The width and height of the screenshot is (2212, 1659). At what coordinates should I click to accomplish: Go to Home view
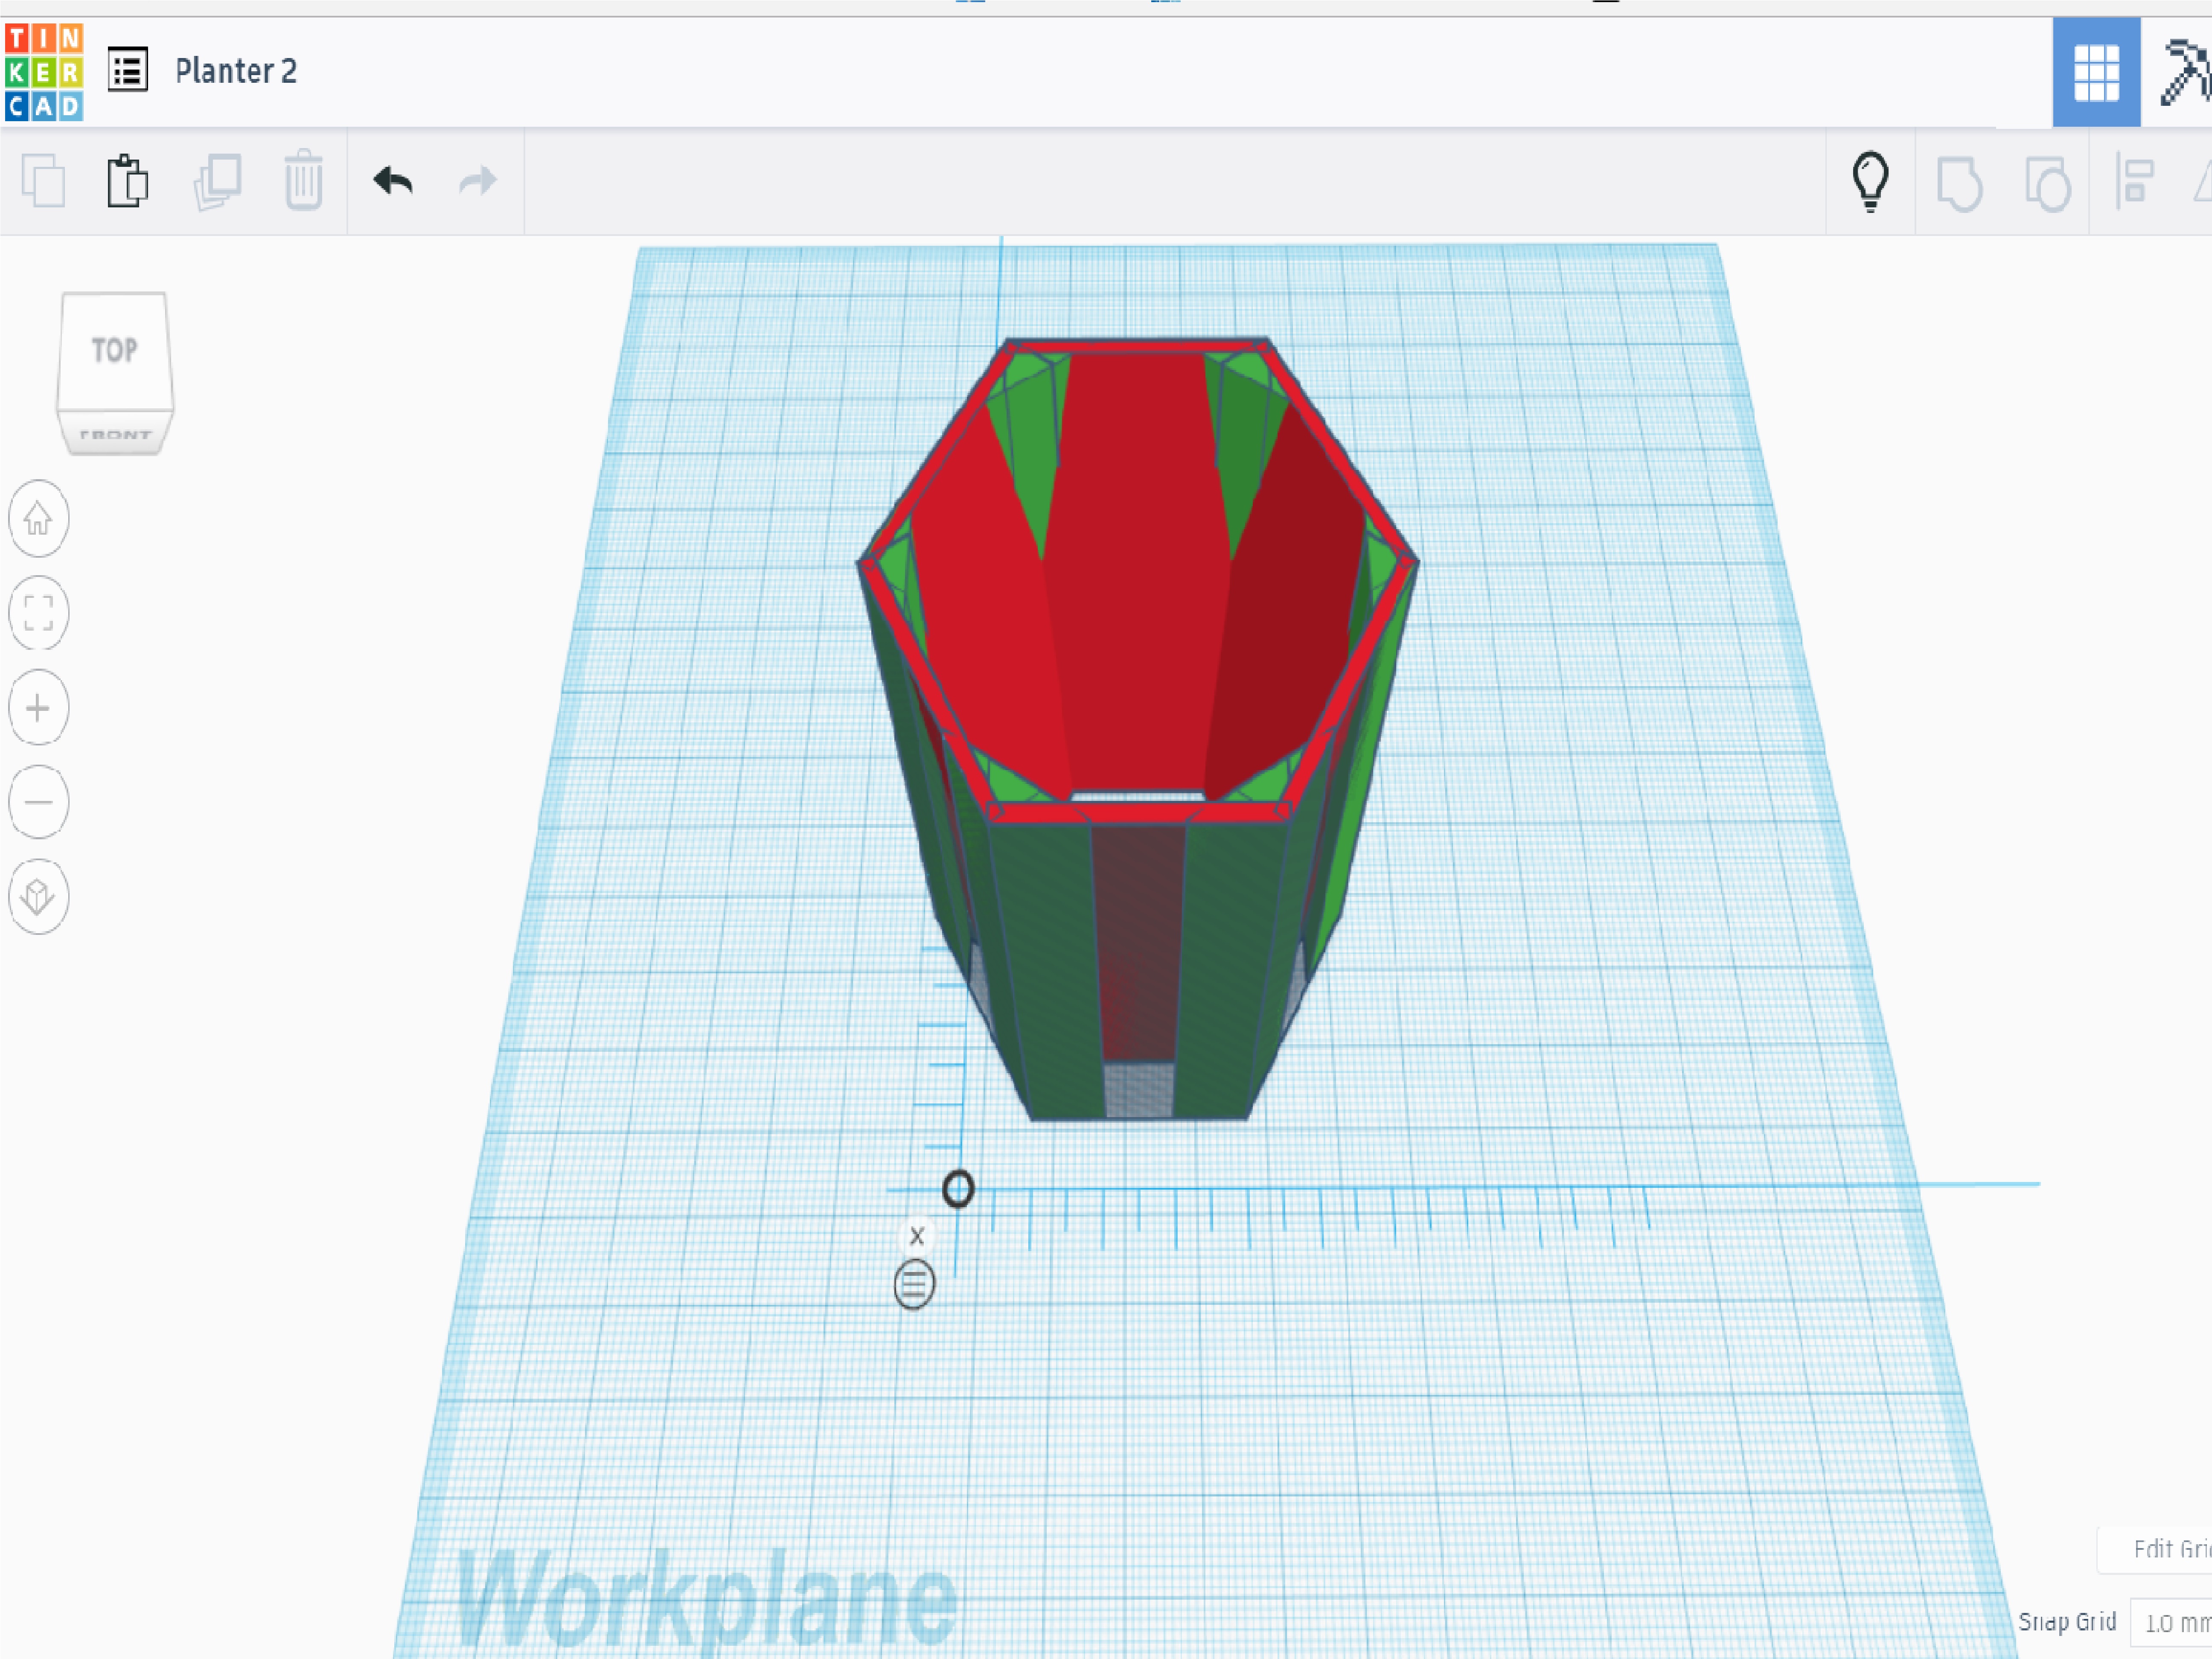click(38, 518)
